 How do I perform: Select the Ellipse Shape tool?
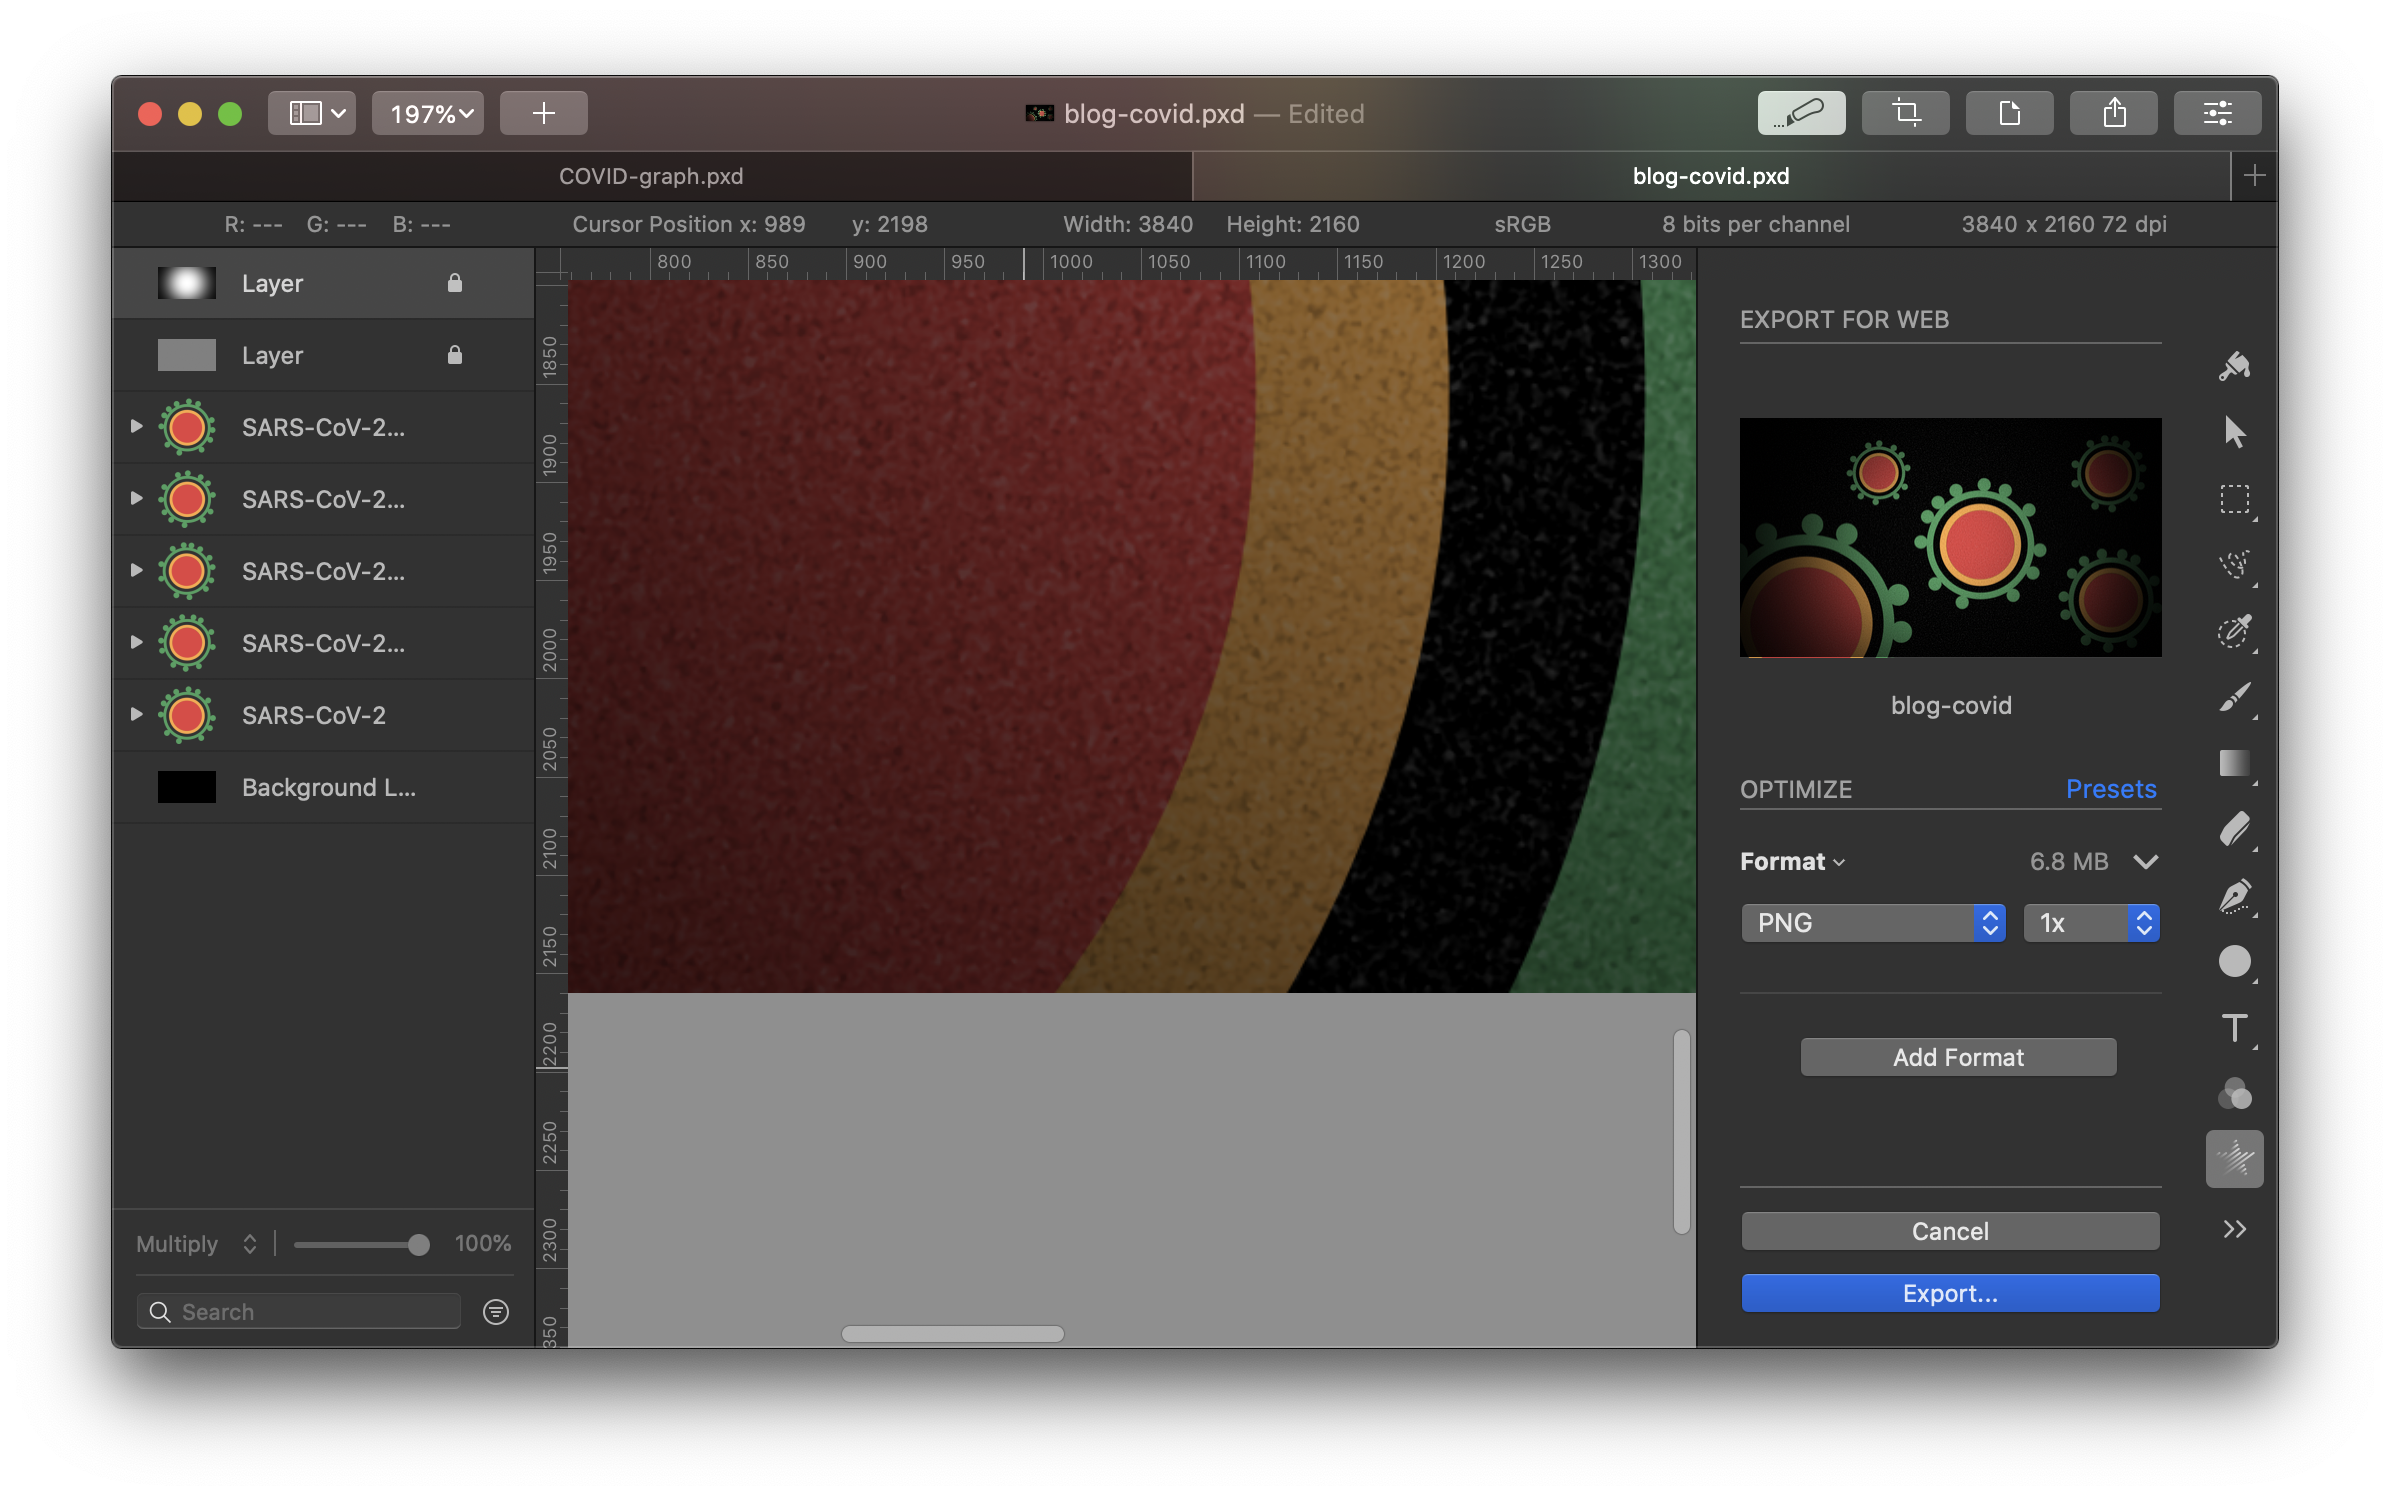[x=2234, y=962]
